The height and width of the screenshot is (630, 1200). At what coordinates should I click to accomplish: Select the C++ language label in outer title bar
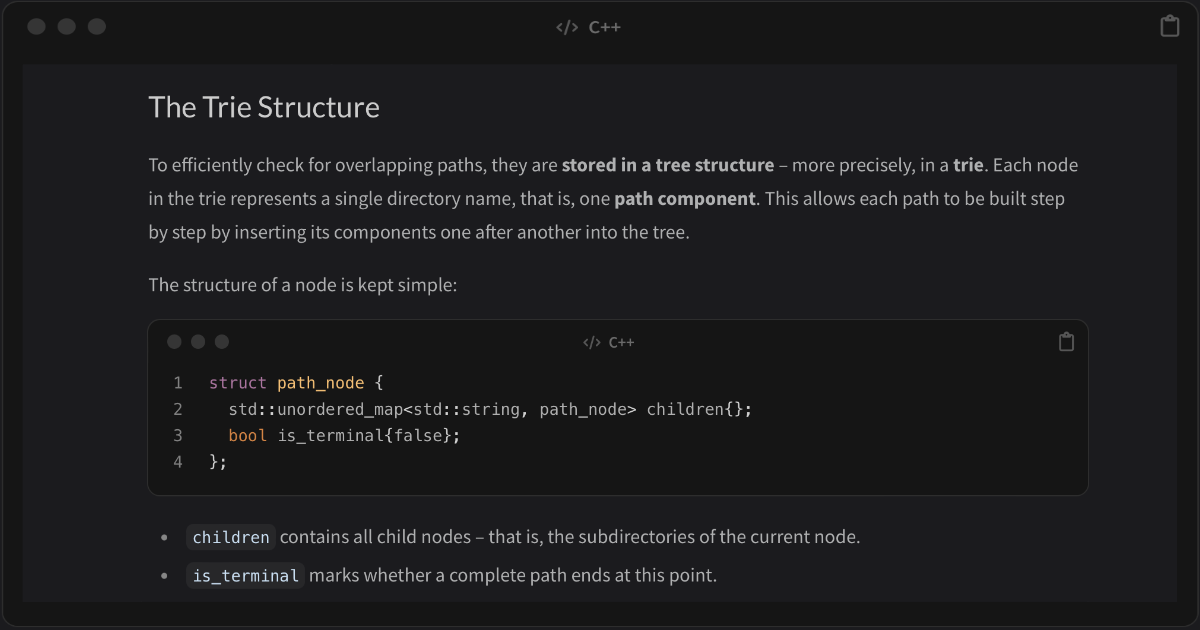tap(604, 27)
